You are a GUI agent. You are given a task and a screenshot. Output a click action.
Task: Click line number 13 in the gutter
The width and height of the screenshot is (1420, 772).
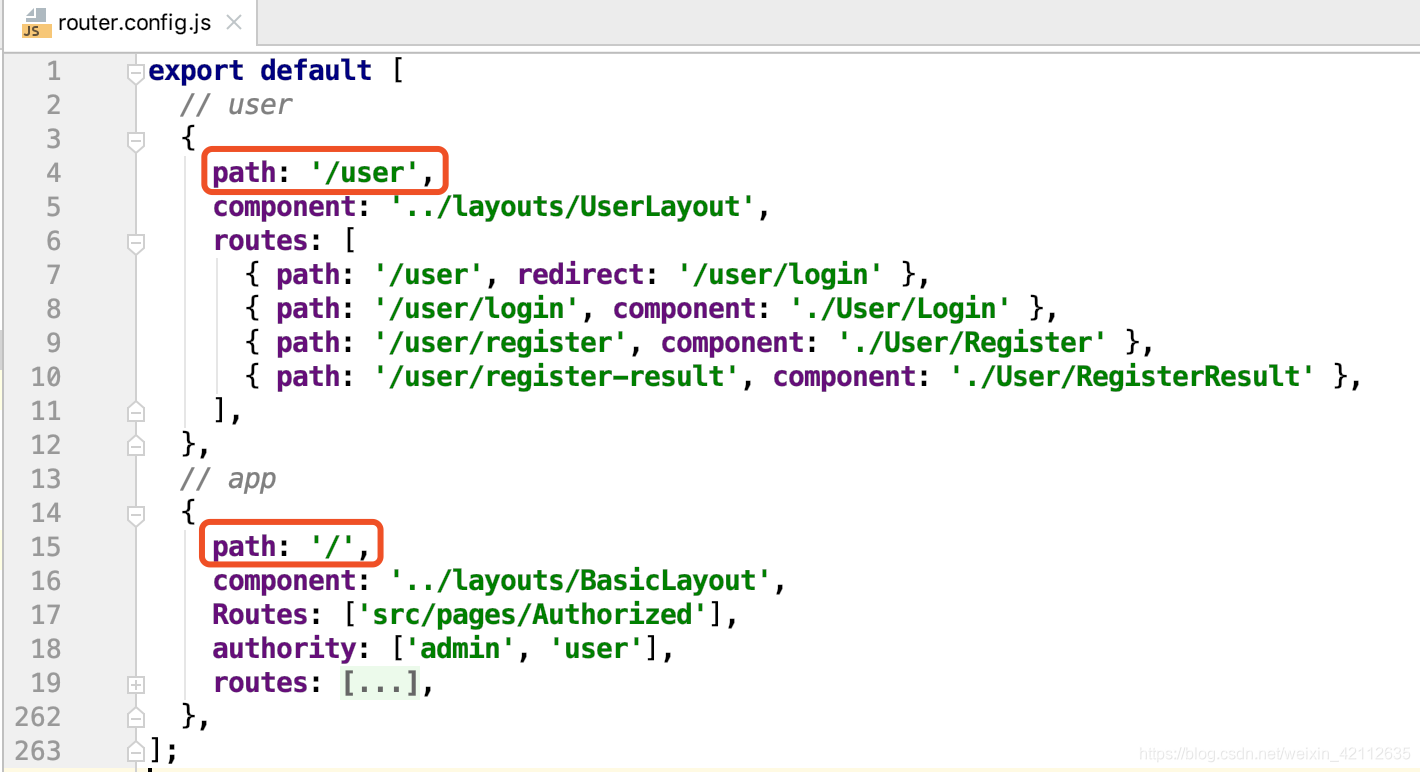tap(45, 479)
